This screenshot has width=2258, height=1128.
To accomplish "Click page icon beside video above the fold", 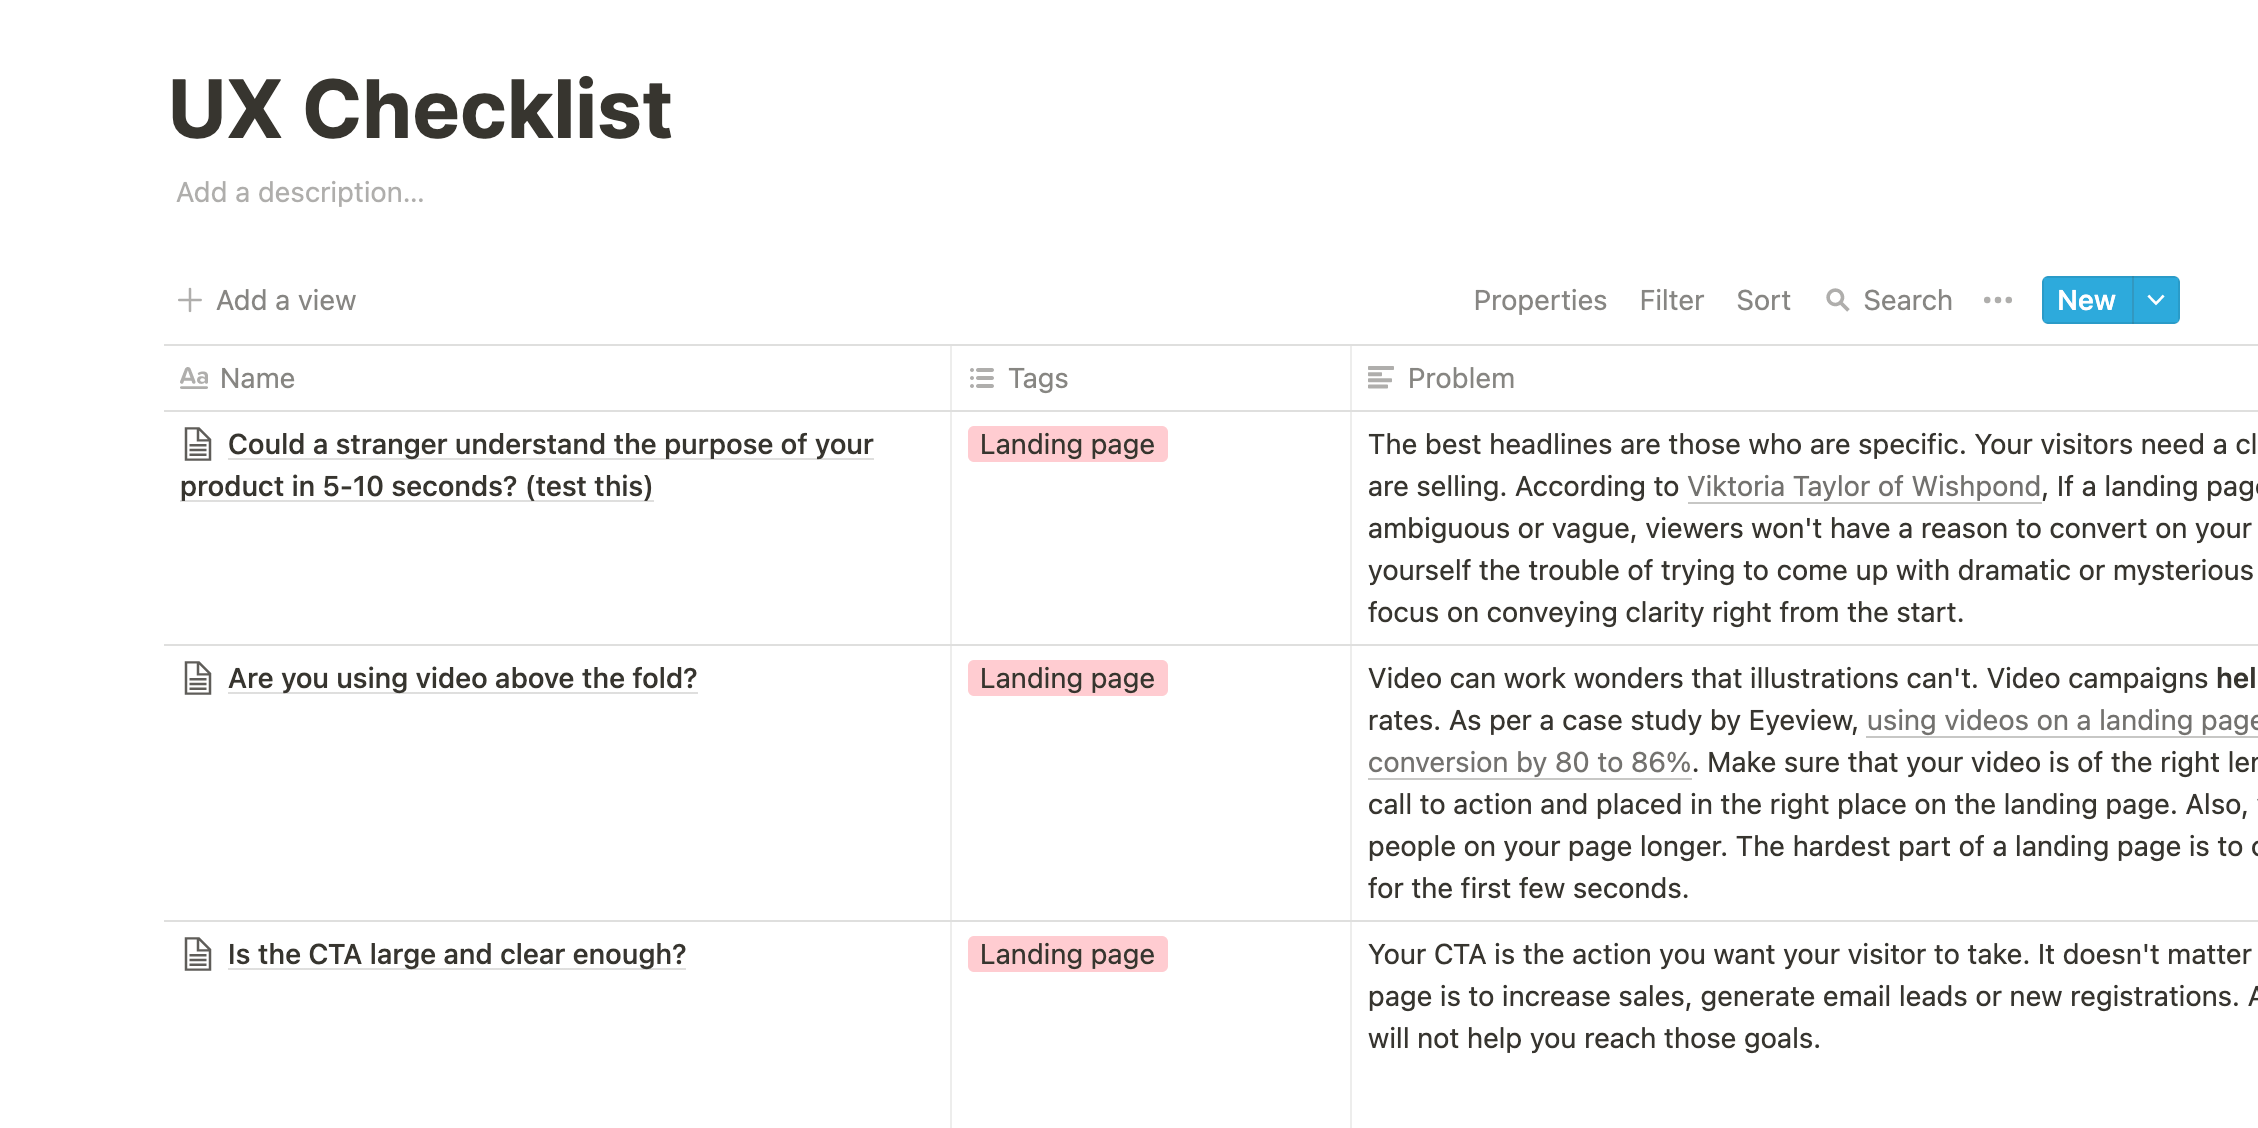I will 198,678.
